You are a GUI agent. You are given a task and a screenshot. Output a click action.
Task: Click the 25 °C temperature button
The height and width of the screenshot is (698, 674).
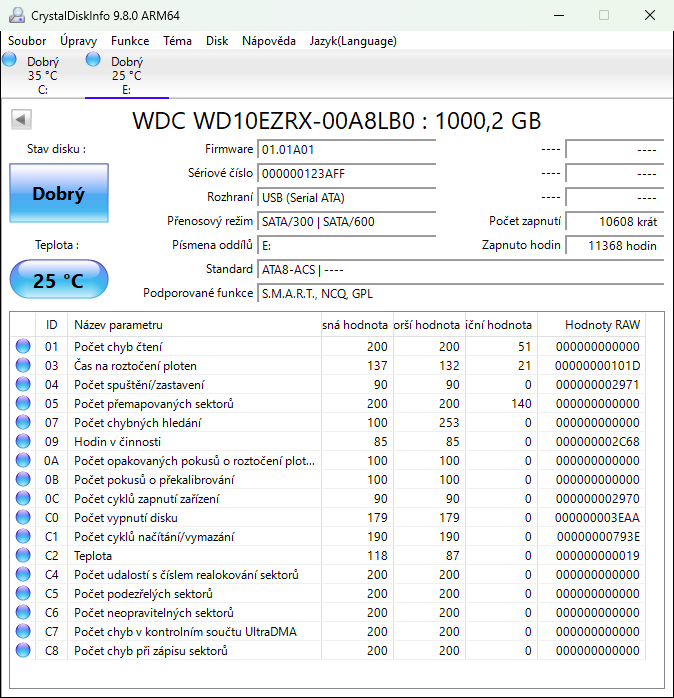59,280
